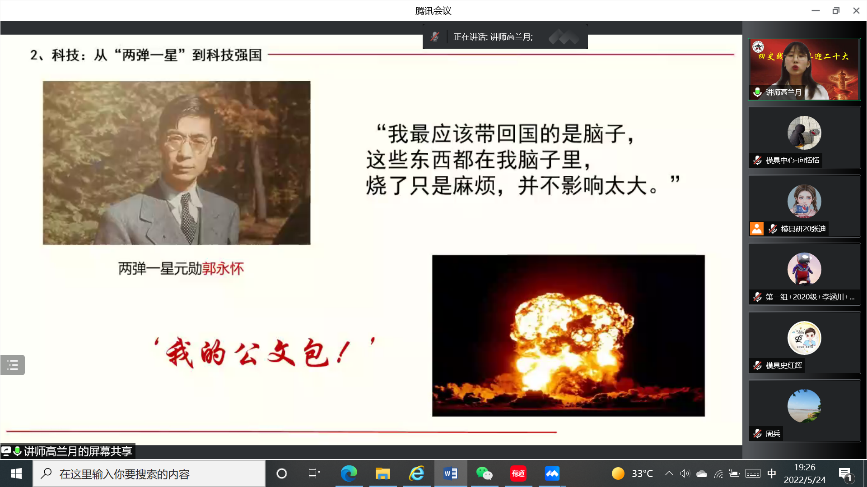867x487 pixels.
Task: Close the 腾讯会议 window
Action: click(x=856, y=11)
